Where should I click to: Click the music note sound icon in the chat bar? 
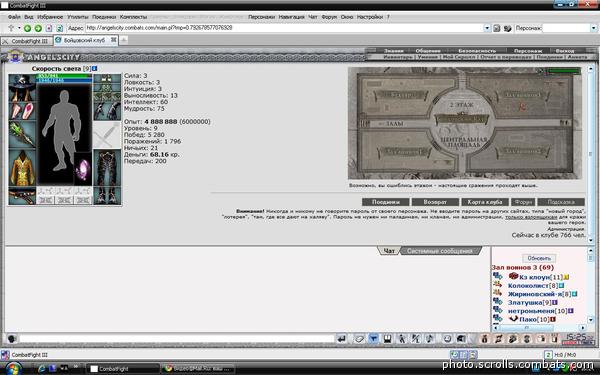[430, 339]
